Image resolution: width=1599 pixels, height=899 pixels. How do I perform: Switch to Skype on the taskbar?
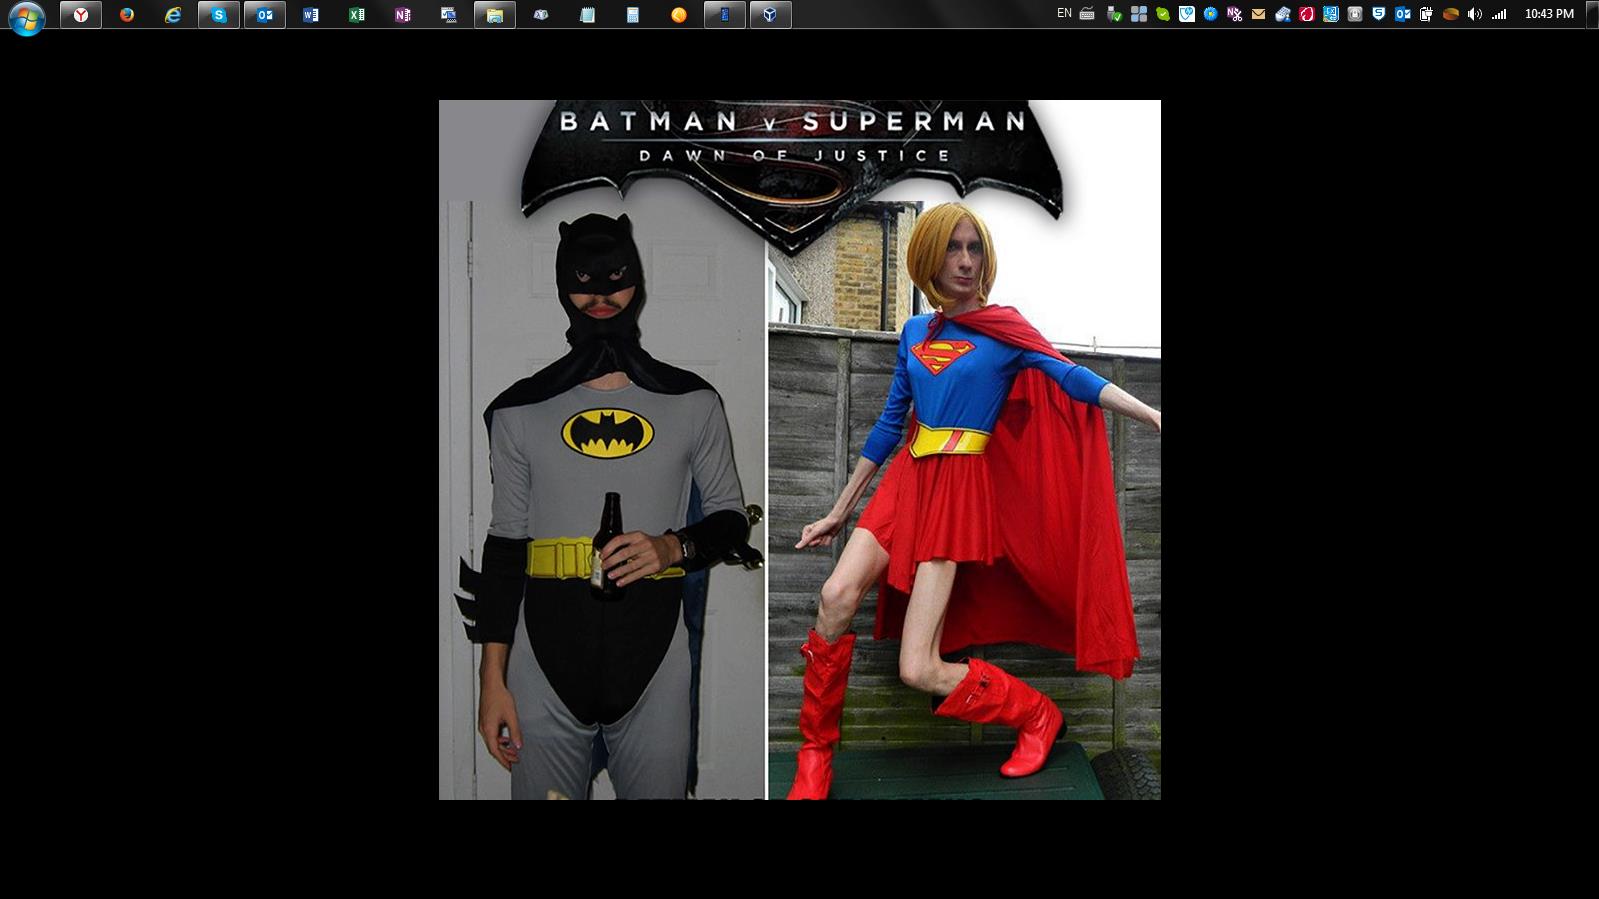[x=219, y=15]
